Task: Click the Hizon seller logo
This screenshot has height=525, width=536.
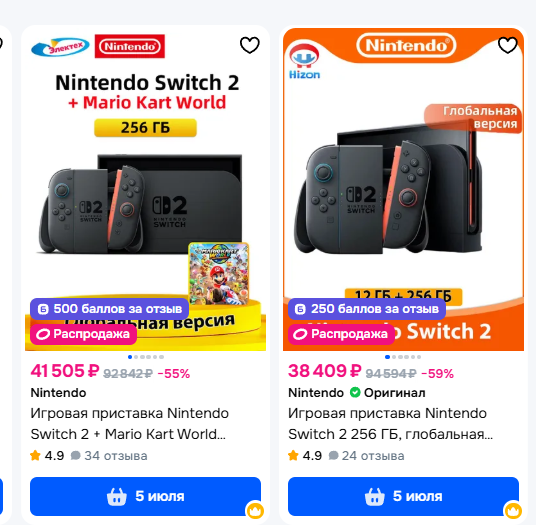Action: (304, 62)
